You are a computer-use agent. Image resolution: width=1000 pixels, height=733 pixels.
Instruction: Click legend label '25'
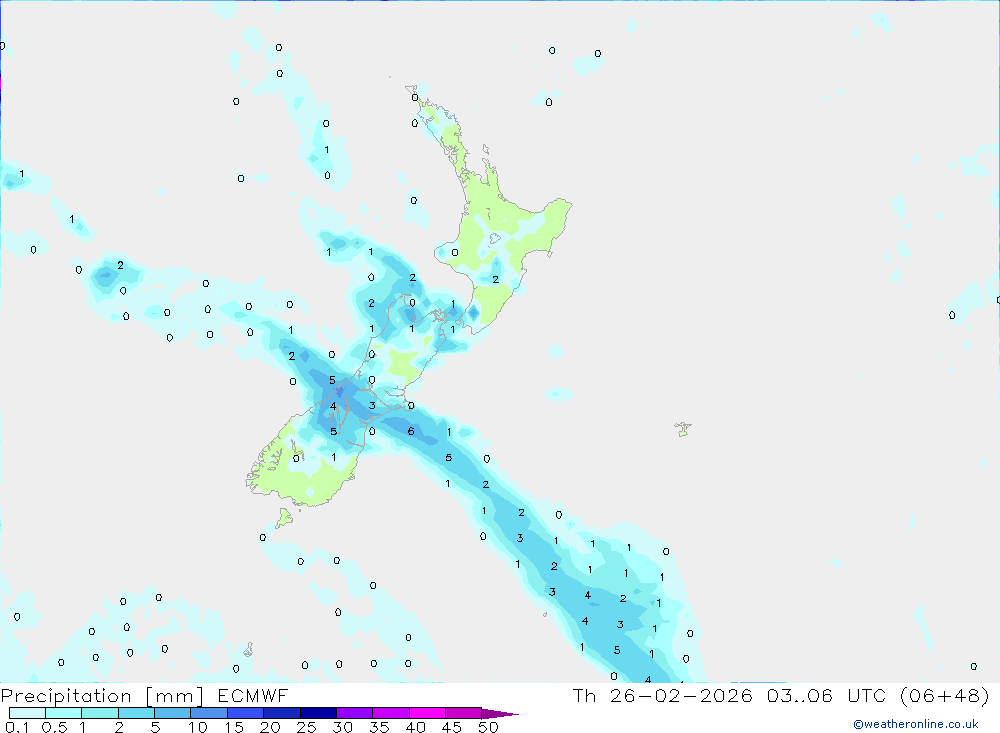306,727
